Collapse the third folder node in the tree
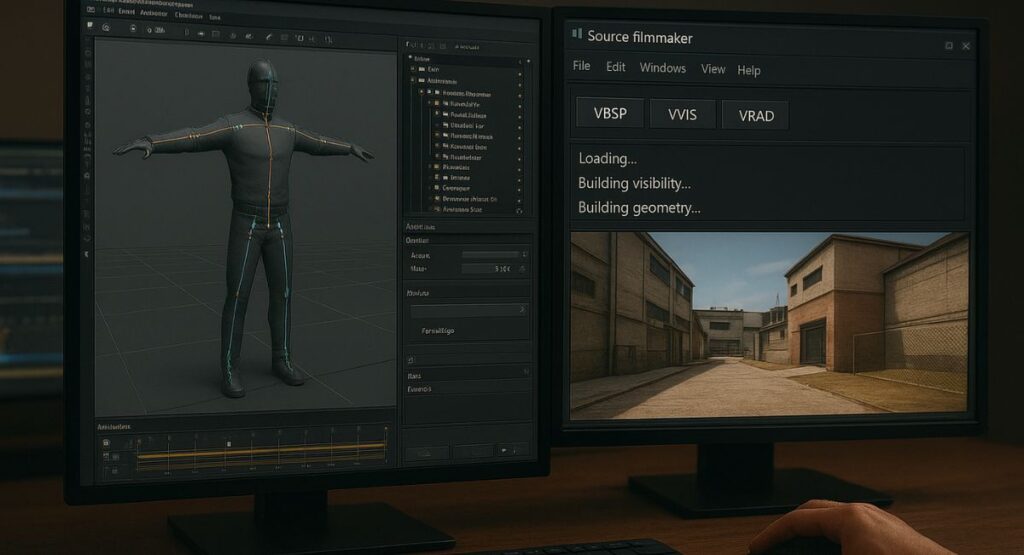The height and width of the screenshot is (555, 1024). pos(422,92)
